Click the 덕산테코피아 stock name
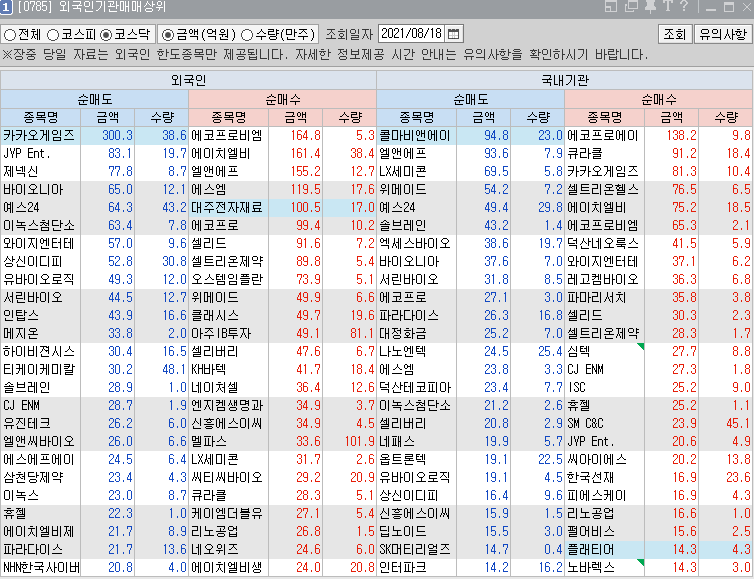The height and width of the screenshot is (579, 754). tap(415, 388)
